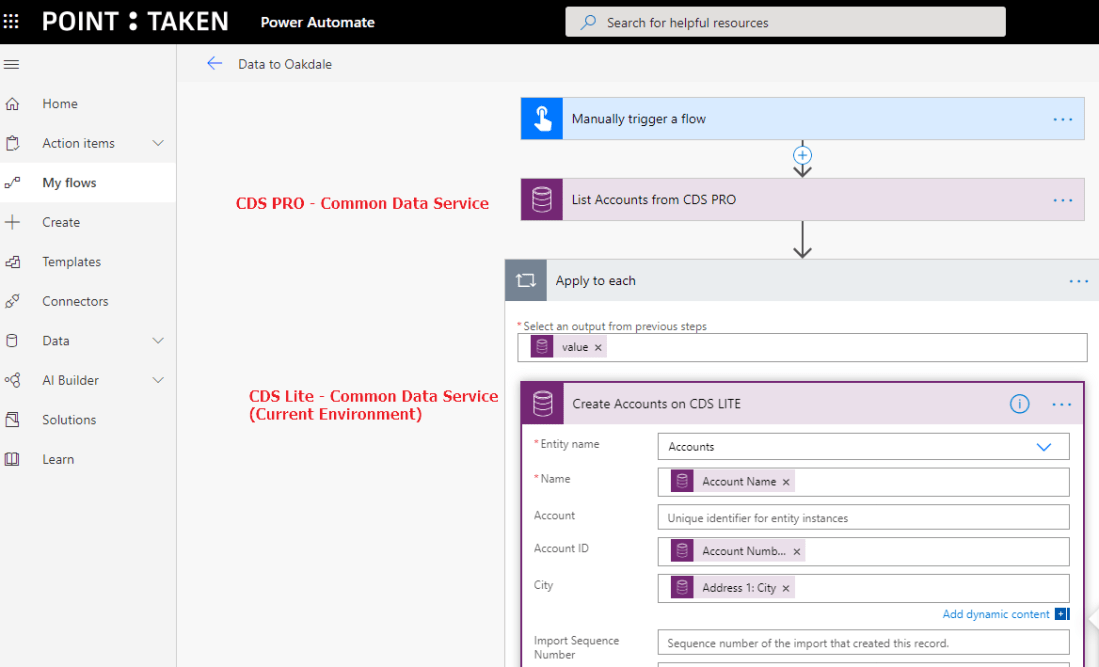Open ellipsis menu on List Accounts from CDS PRO

tap(1062, 200)
